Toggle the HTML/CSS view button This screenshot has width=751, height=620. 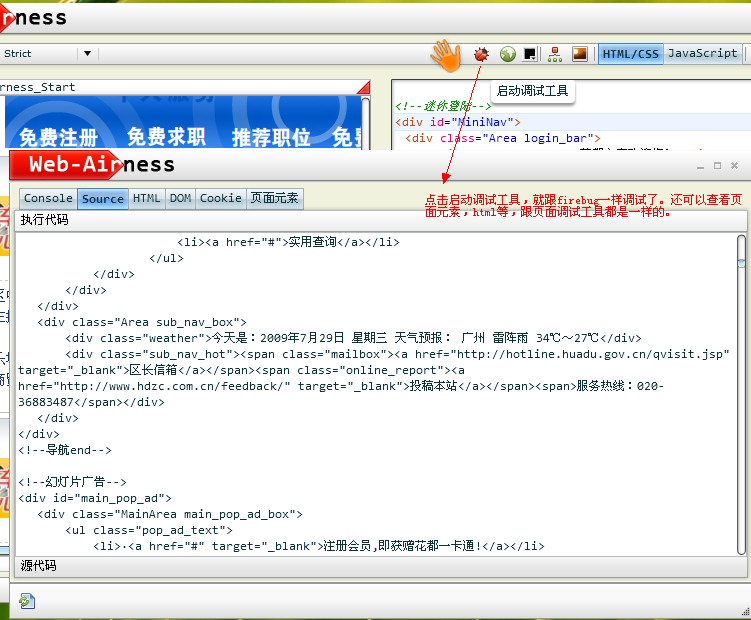pos(630,54)
